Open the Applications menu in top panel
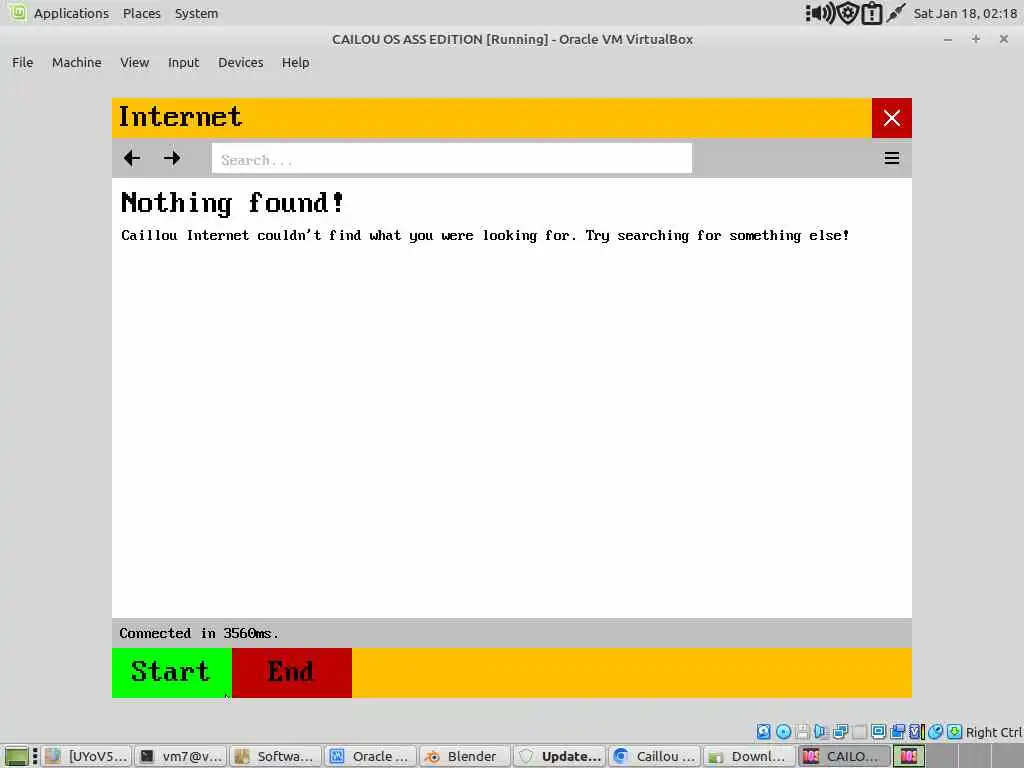This screenshot has width=1024, height=768. point(71,13)
